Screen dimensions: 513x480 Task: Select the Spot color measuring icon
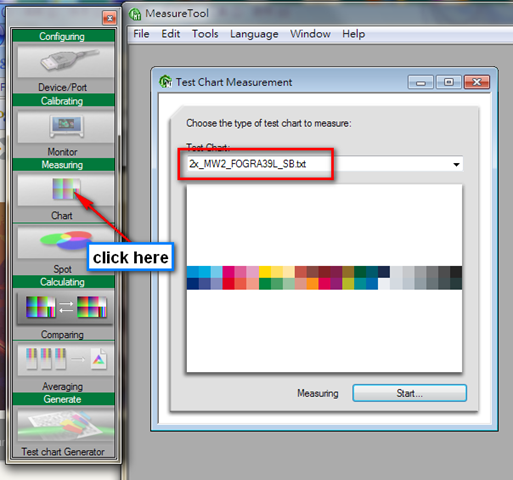click(x=66, y=241)
